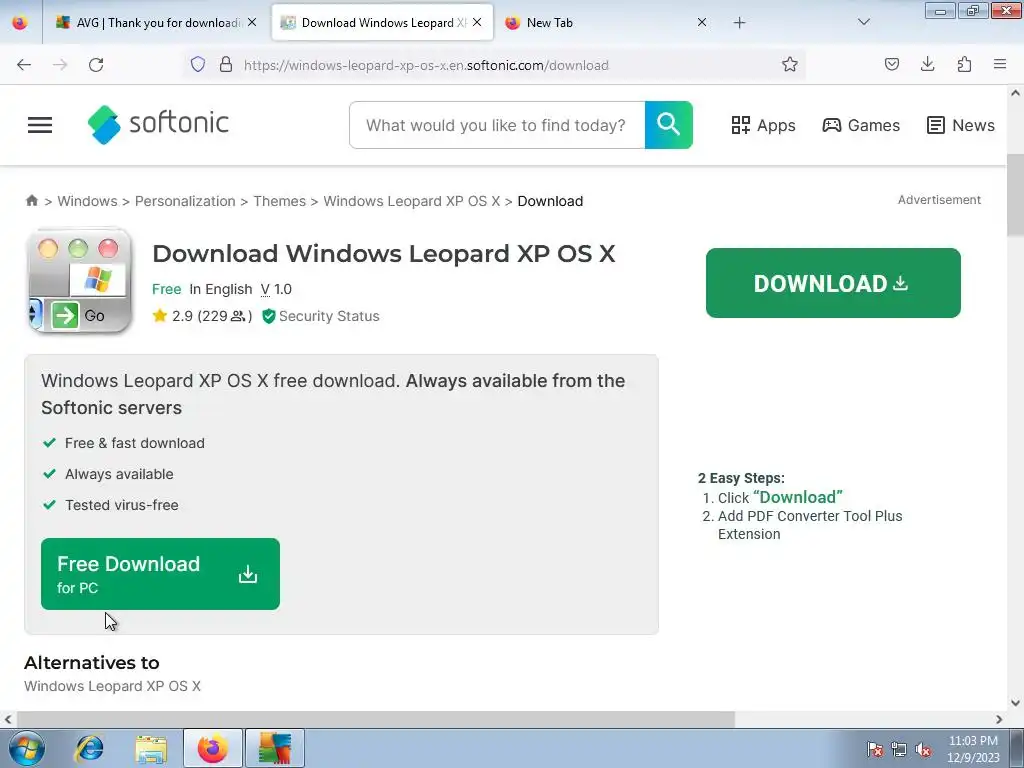Open Windows Explorer from the taskbar

[x=151, y=748]
